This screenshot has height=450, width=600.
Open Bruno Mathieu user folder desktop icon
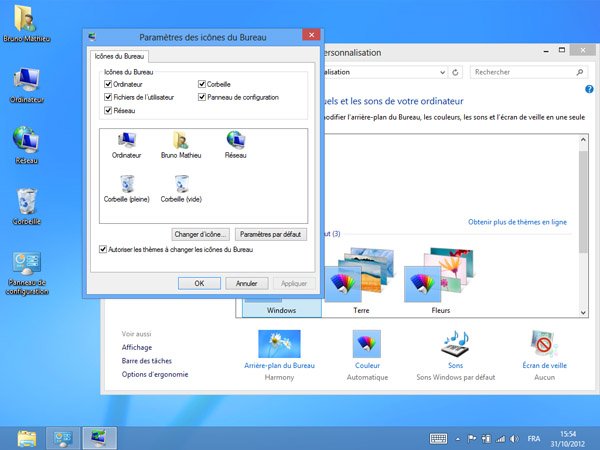26,24
